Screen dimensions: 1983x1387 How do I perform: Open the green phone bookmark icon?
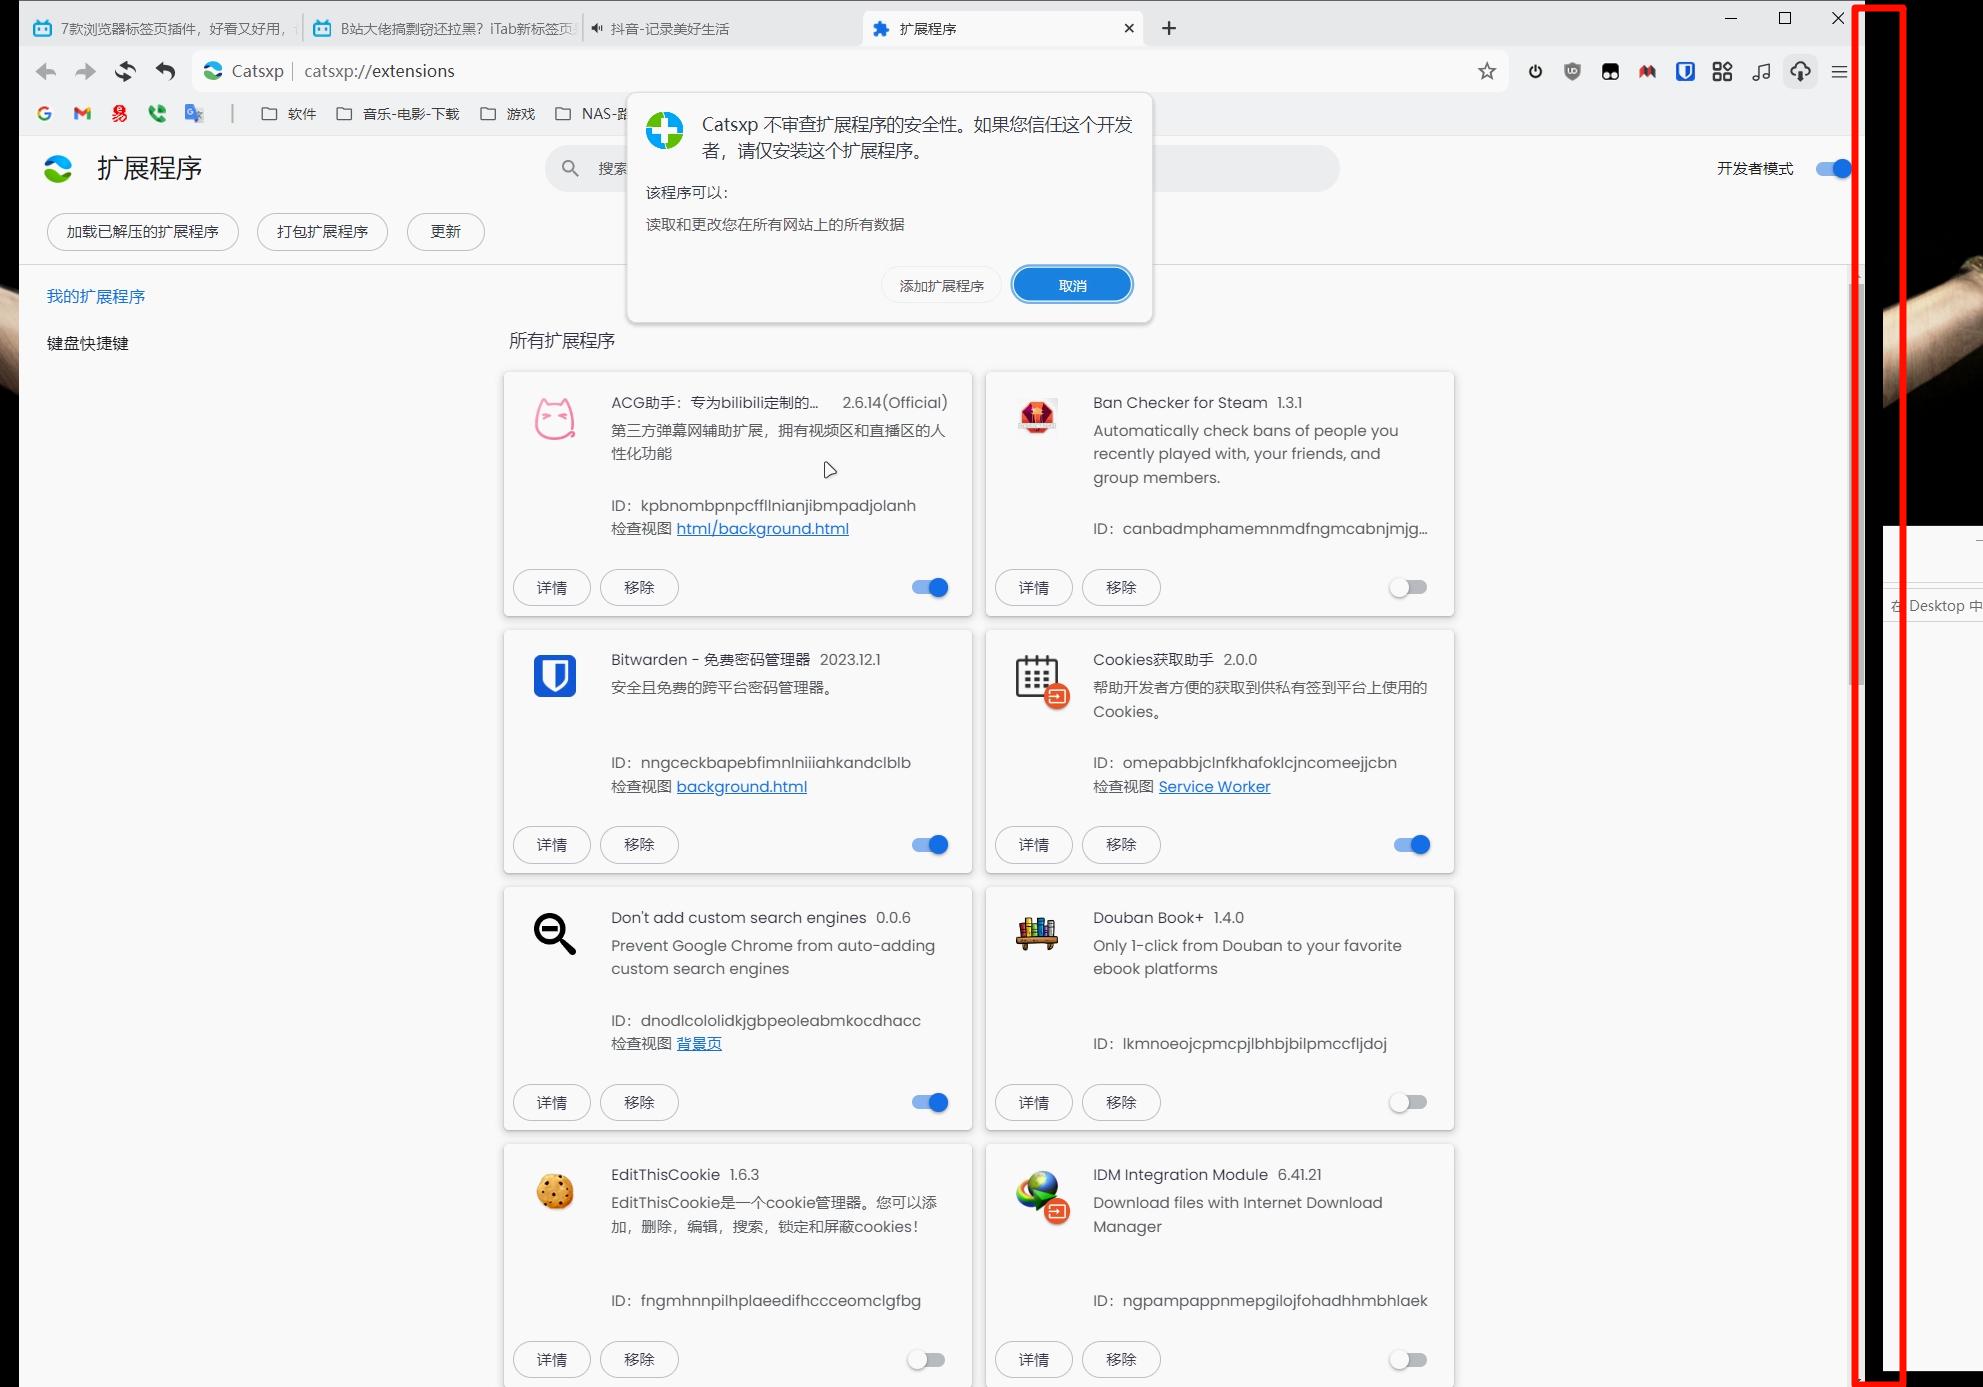pyautogui.click(x=157, y=114)
